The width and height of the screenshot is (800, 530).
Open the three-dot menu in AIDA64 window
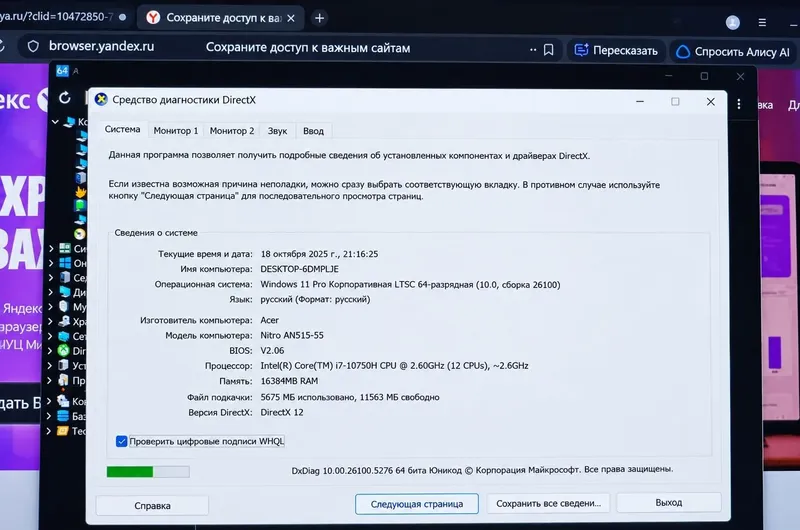tap(739, 104)
